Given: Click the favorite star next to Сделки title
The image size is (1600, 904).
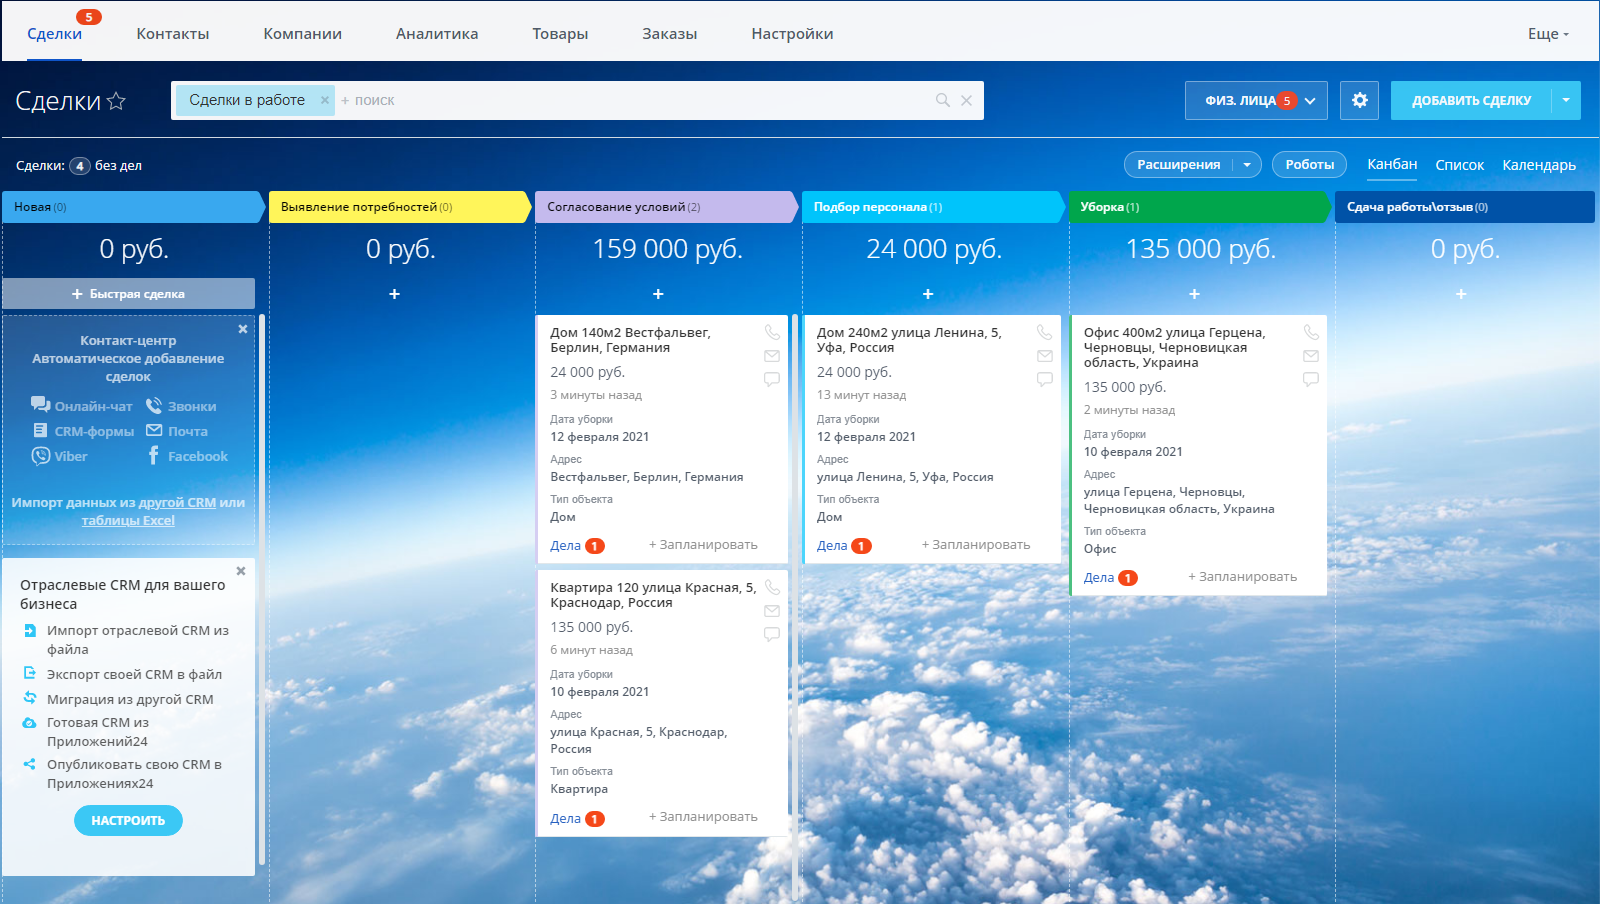Looking at the screenshot, I should point(116,101).
